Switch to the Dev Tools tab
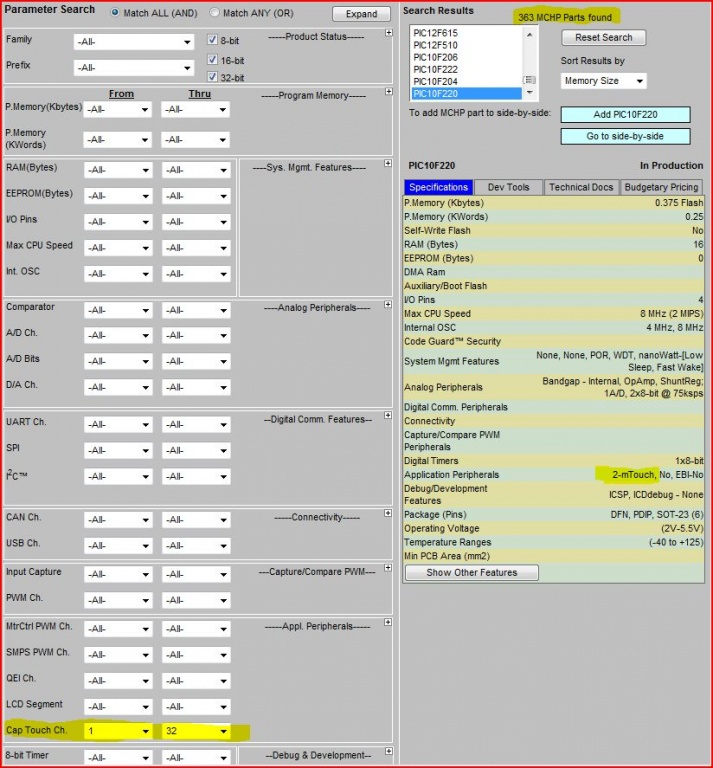 pos(508,187)
